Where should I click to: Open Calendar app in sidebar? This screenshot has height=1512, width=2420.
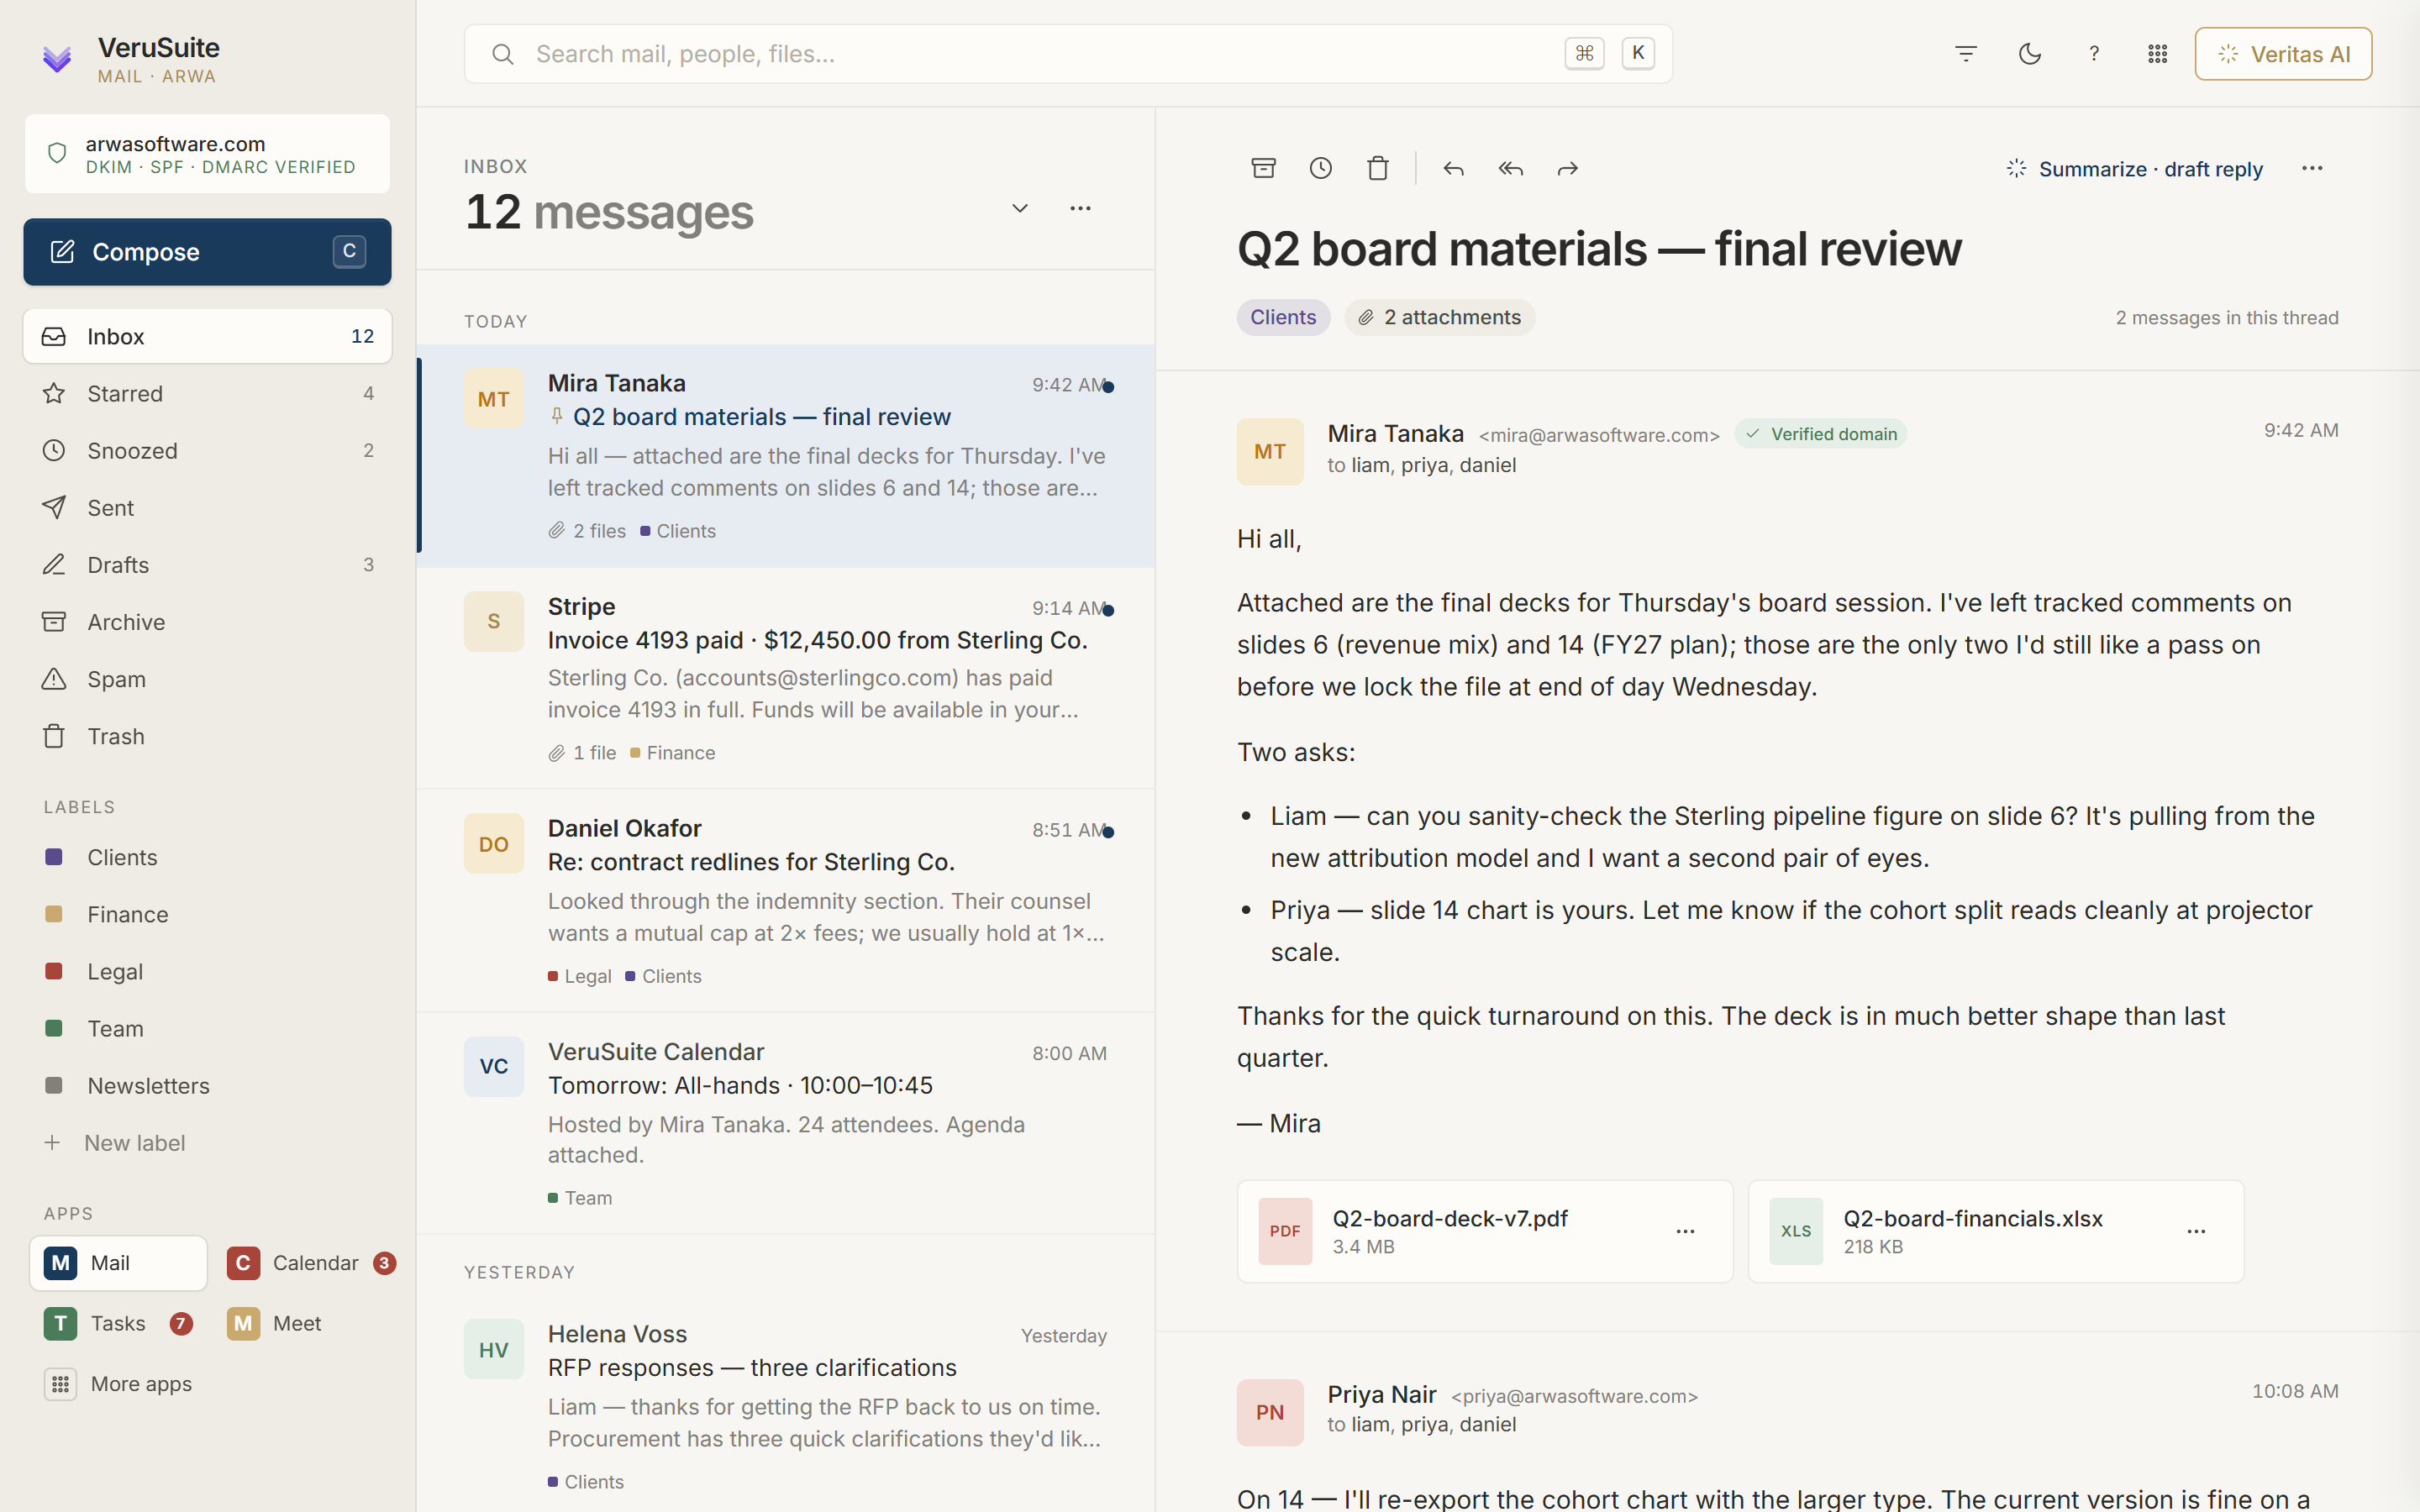[x=310, y=1263]
